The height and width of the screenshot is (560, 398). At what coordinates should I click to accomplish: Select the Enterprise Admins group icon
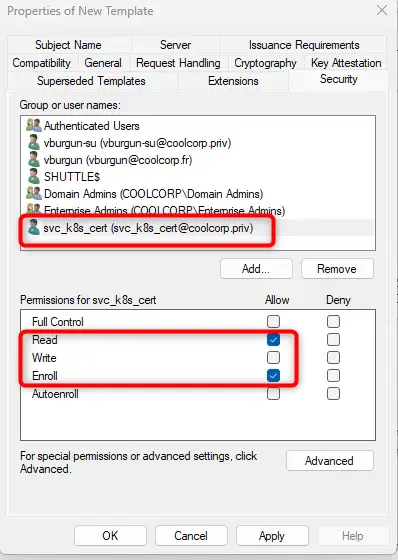pos(34,208)
